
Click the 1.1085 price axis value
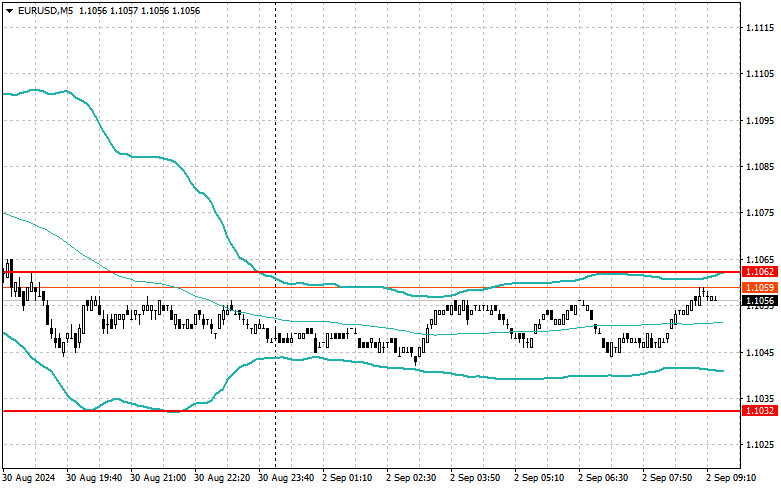tap(761, 167)
